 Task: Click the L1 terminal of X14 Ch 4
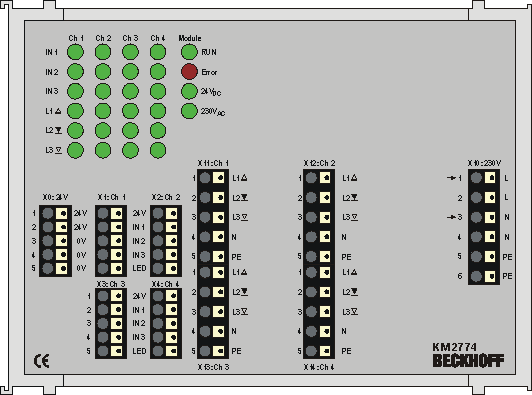pyautogui.click(x=319, y=272)
